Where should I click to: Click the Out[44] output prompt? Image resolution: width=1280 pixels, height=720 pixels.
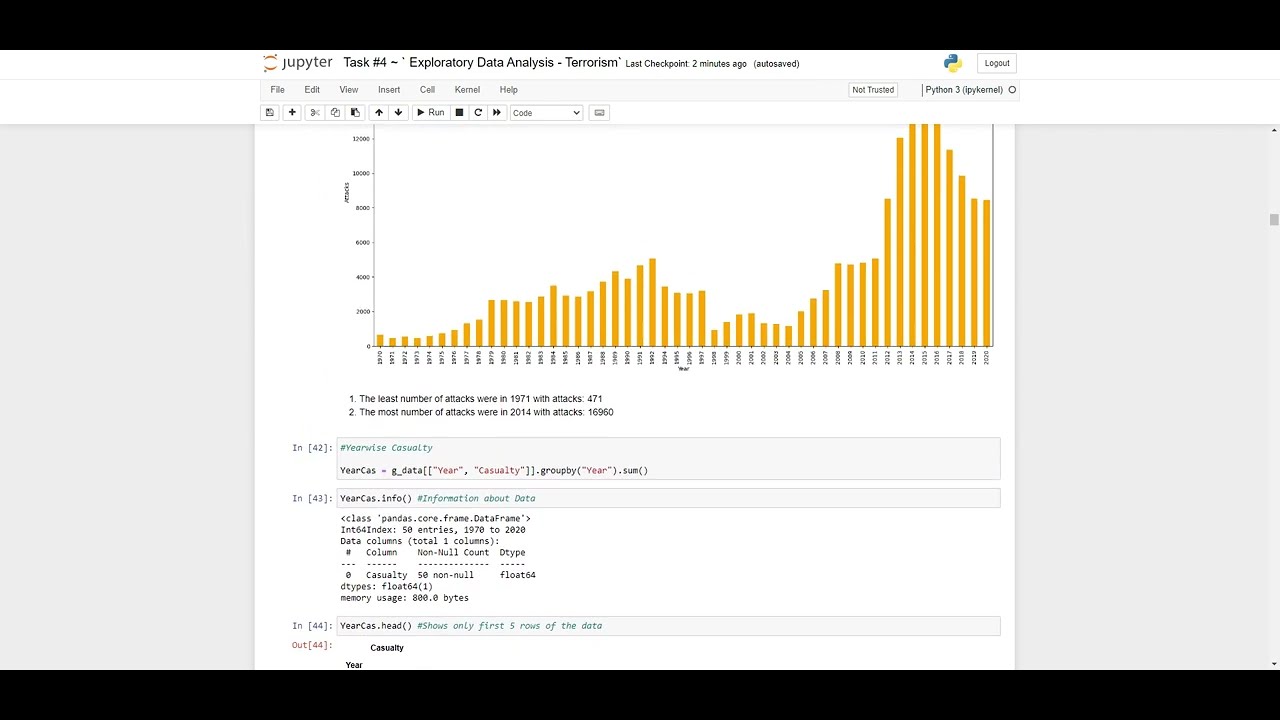coord(312,645)
